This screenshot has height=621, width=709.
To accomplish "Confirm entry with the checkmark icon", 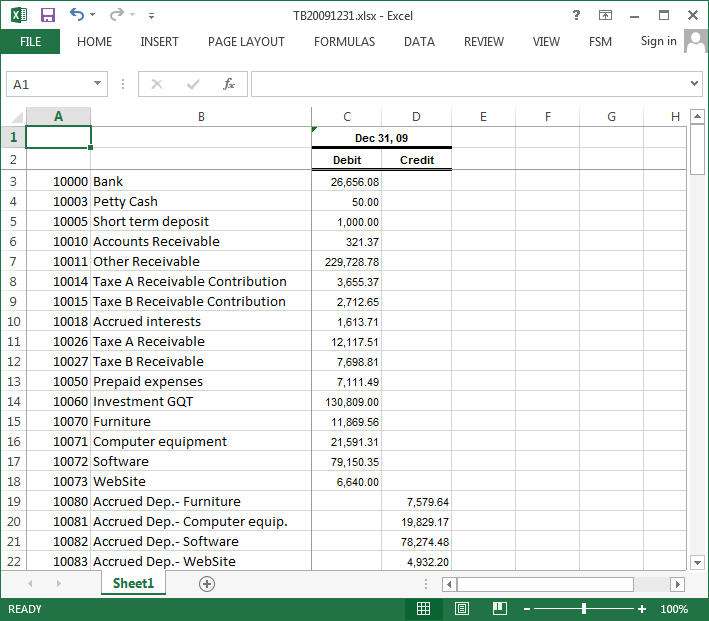I will coord(193,84).
